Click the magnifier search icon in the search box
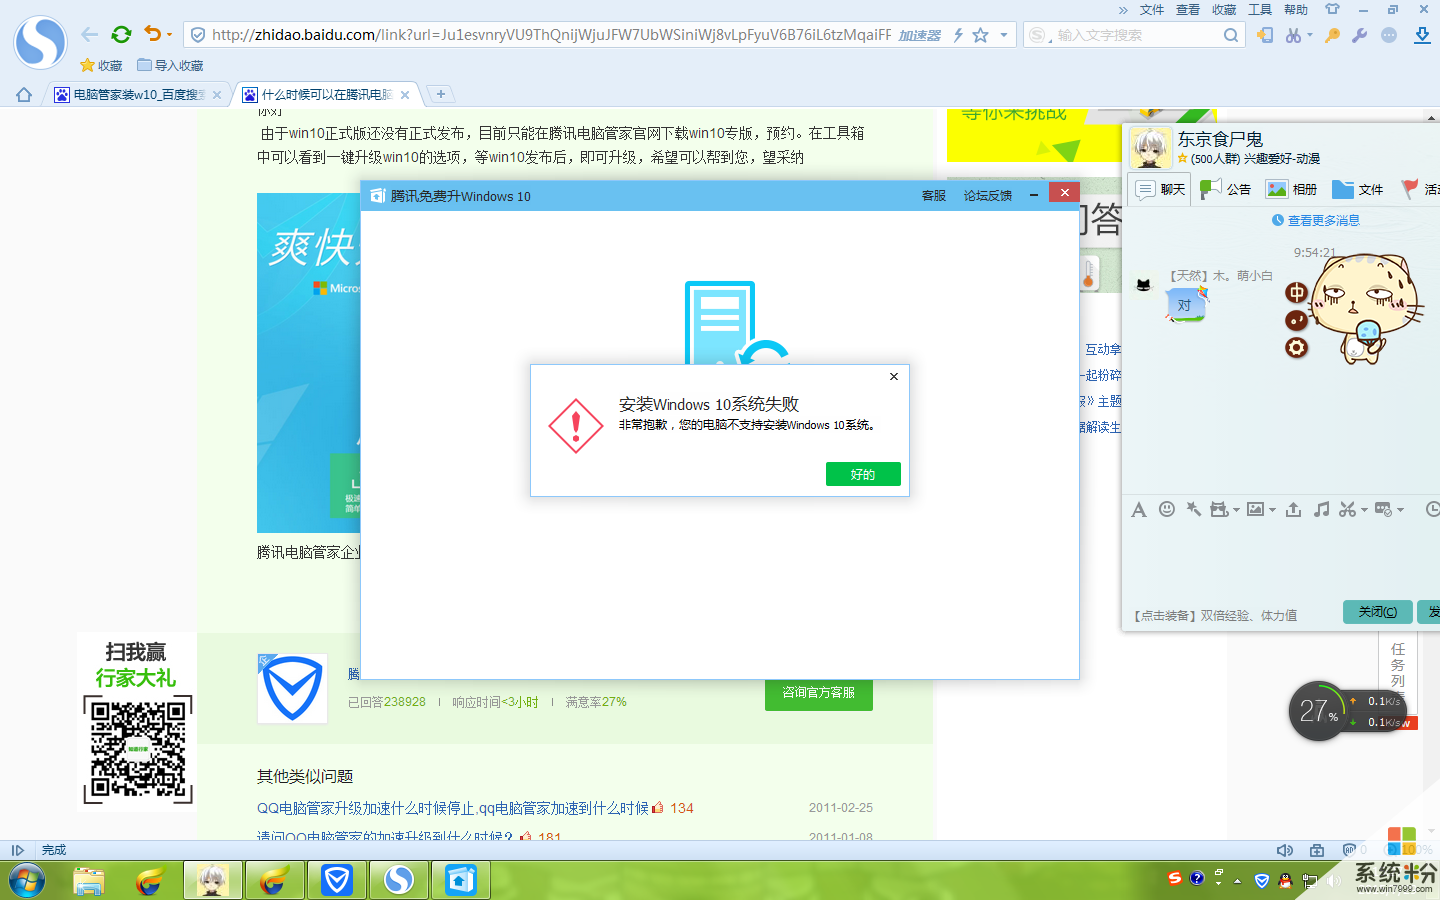The width and height of the screenshot is (1440, 900). [1231, 35]
